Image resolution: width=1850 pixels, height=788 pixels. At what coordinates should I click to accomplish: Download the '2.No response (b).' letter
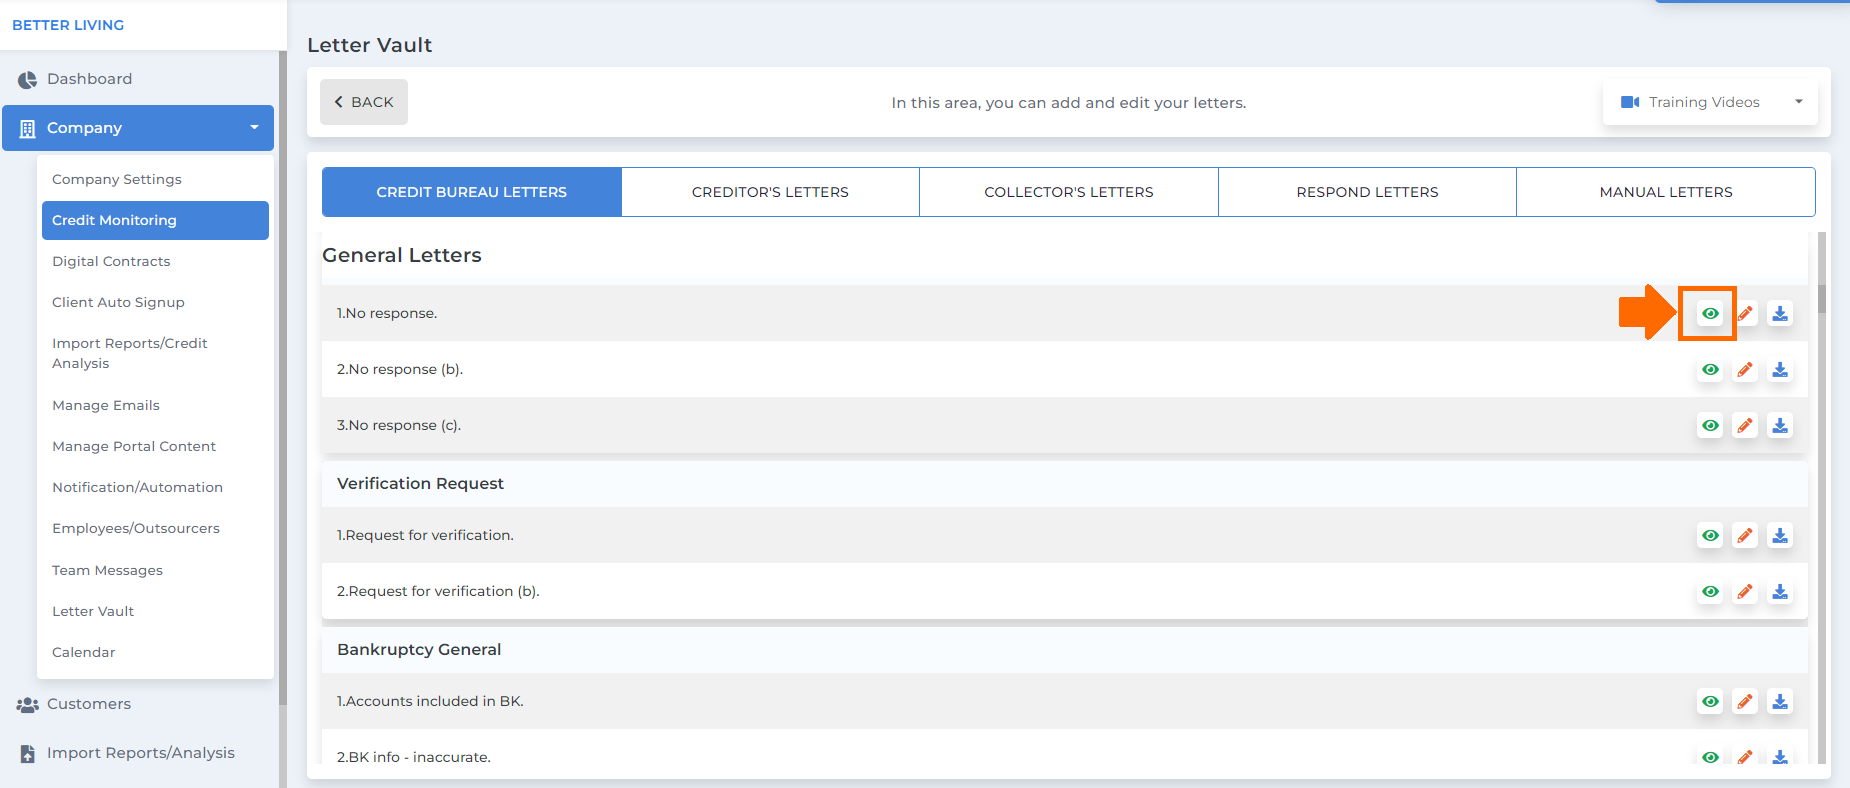1780,369
